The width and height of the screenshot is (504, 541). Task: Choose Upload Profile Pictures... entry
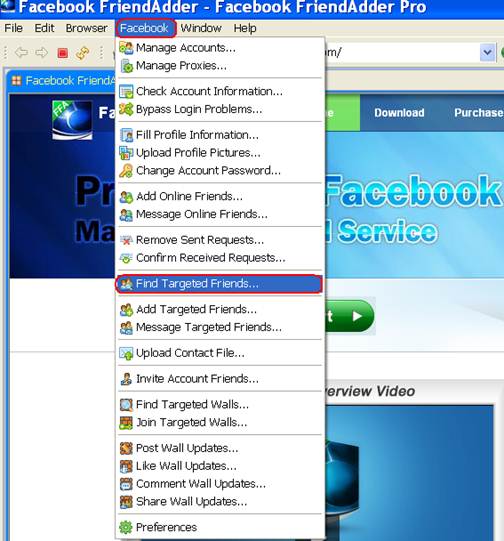220,153
